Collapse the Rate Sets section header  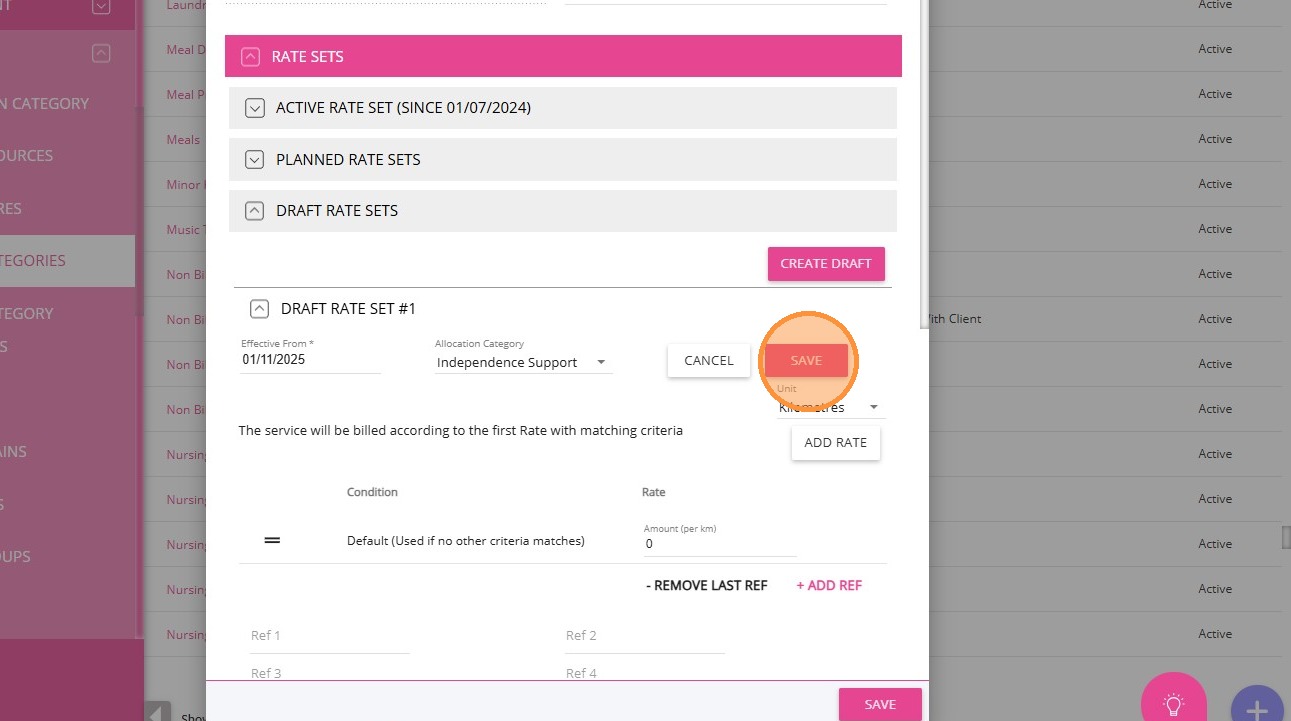point(250,57)
